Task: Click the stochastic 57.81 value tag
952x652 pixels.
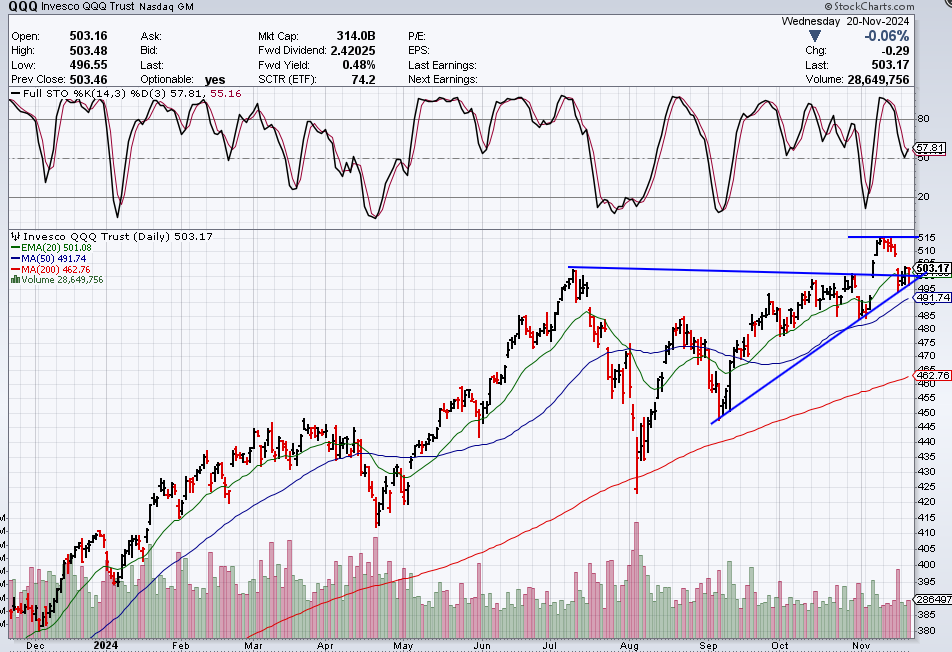Action: [930, 148]
